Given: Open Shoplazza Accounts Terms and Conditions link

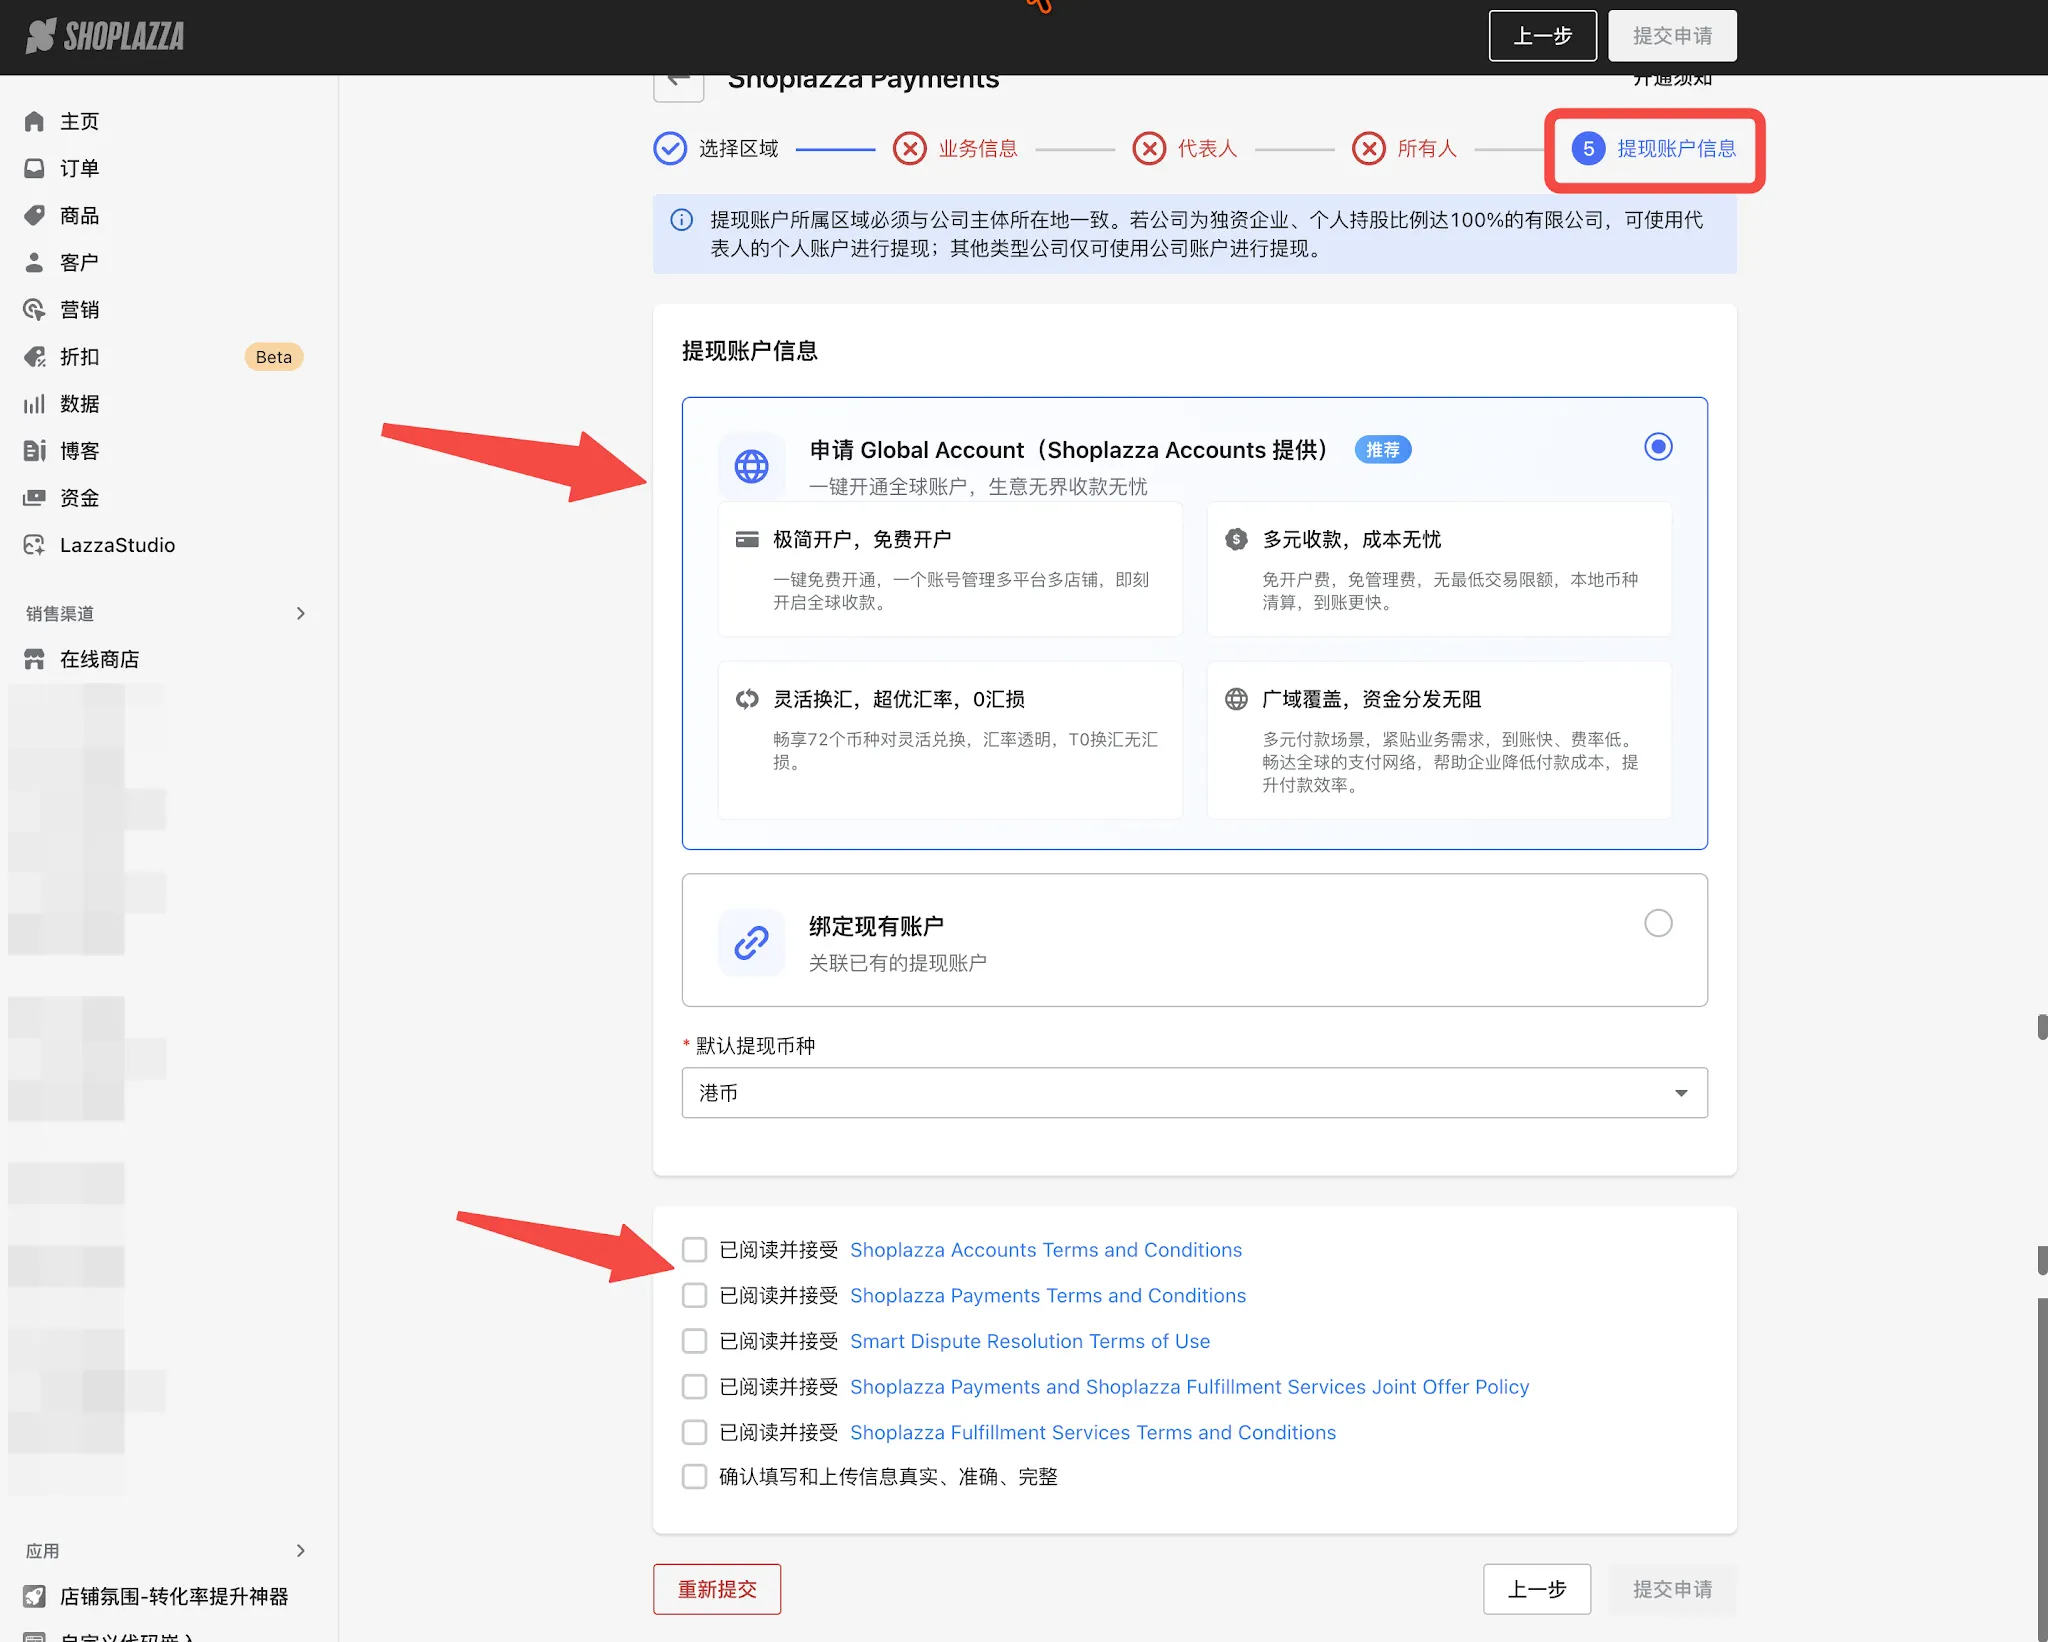Looking at the screenshot, I should point(1046,1249).
